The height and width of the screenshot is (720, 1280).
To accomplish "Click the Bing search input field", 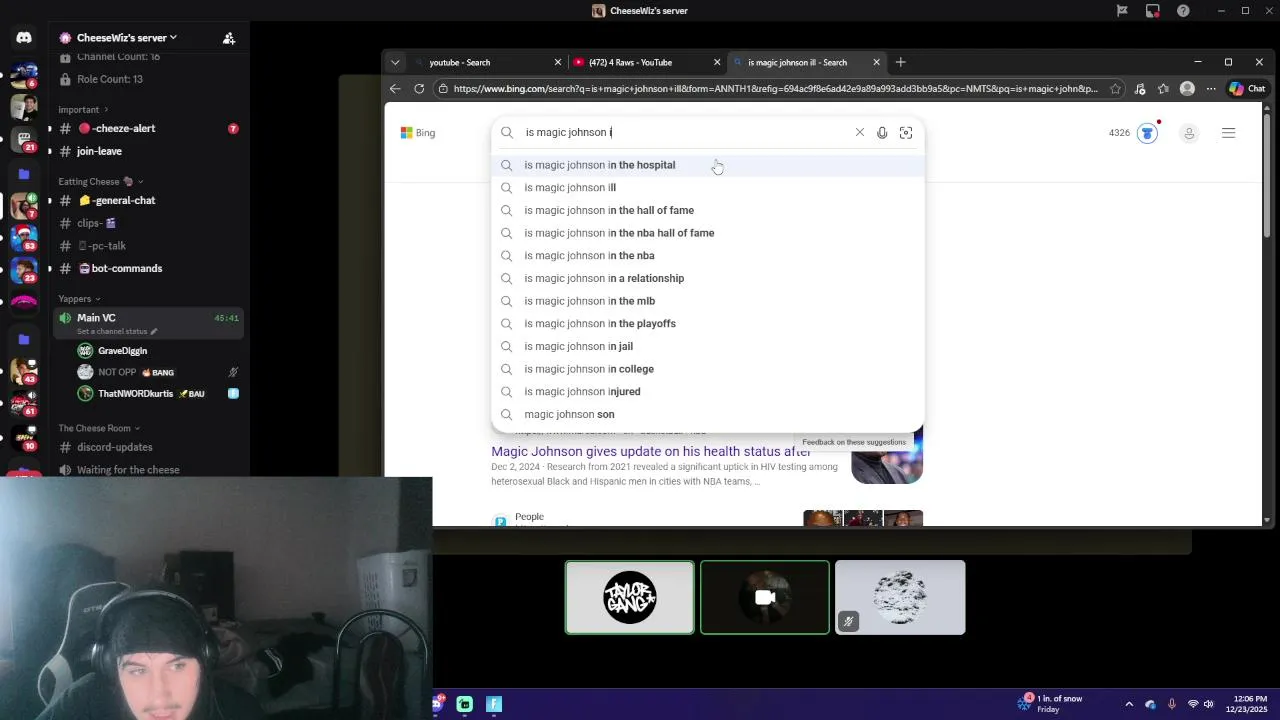I will click(685, 132).
